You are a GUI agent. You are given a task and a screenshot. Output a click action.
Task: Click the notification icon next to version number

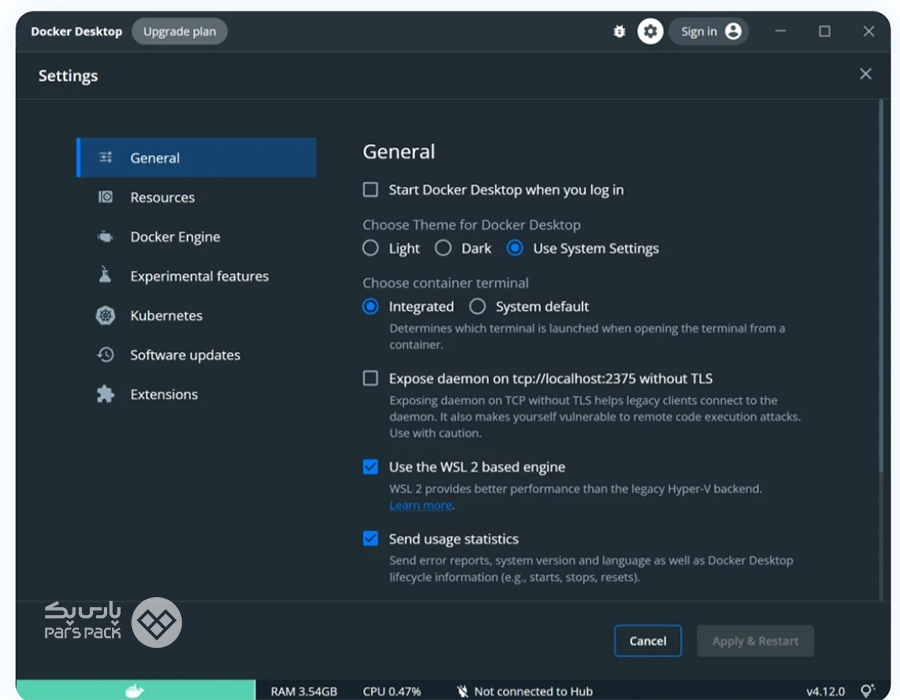[867, 691]
